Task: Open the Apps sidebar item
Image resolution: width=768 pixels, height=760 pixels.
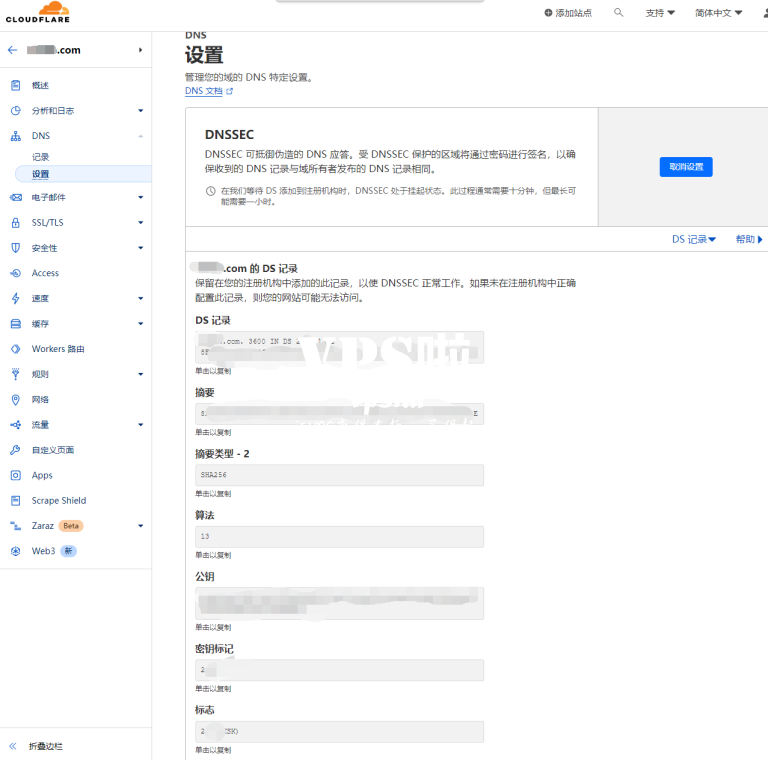Action: pyautogui.click(x=42, y=475)
